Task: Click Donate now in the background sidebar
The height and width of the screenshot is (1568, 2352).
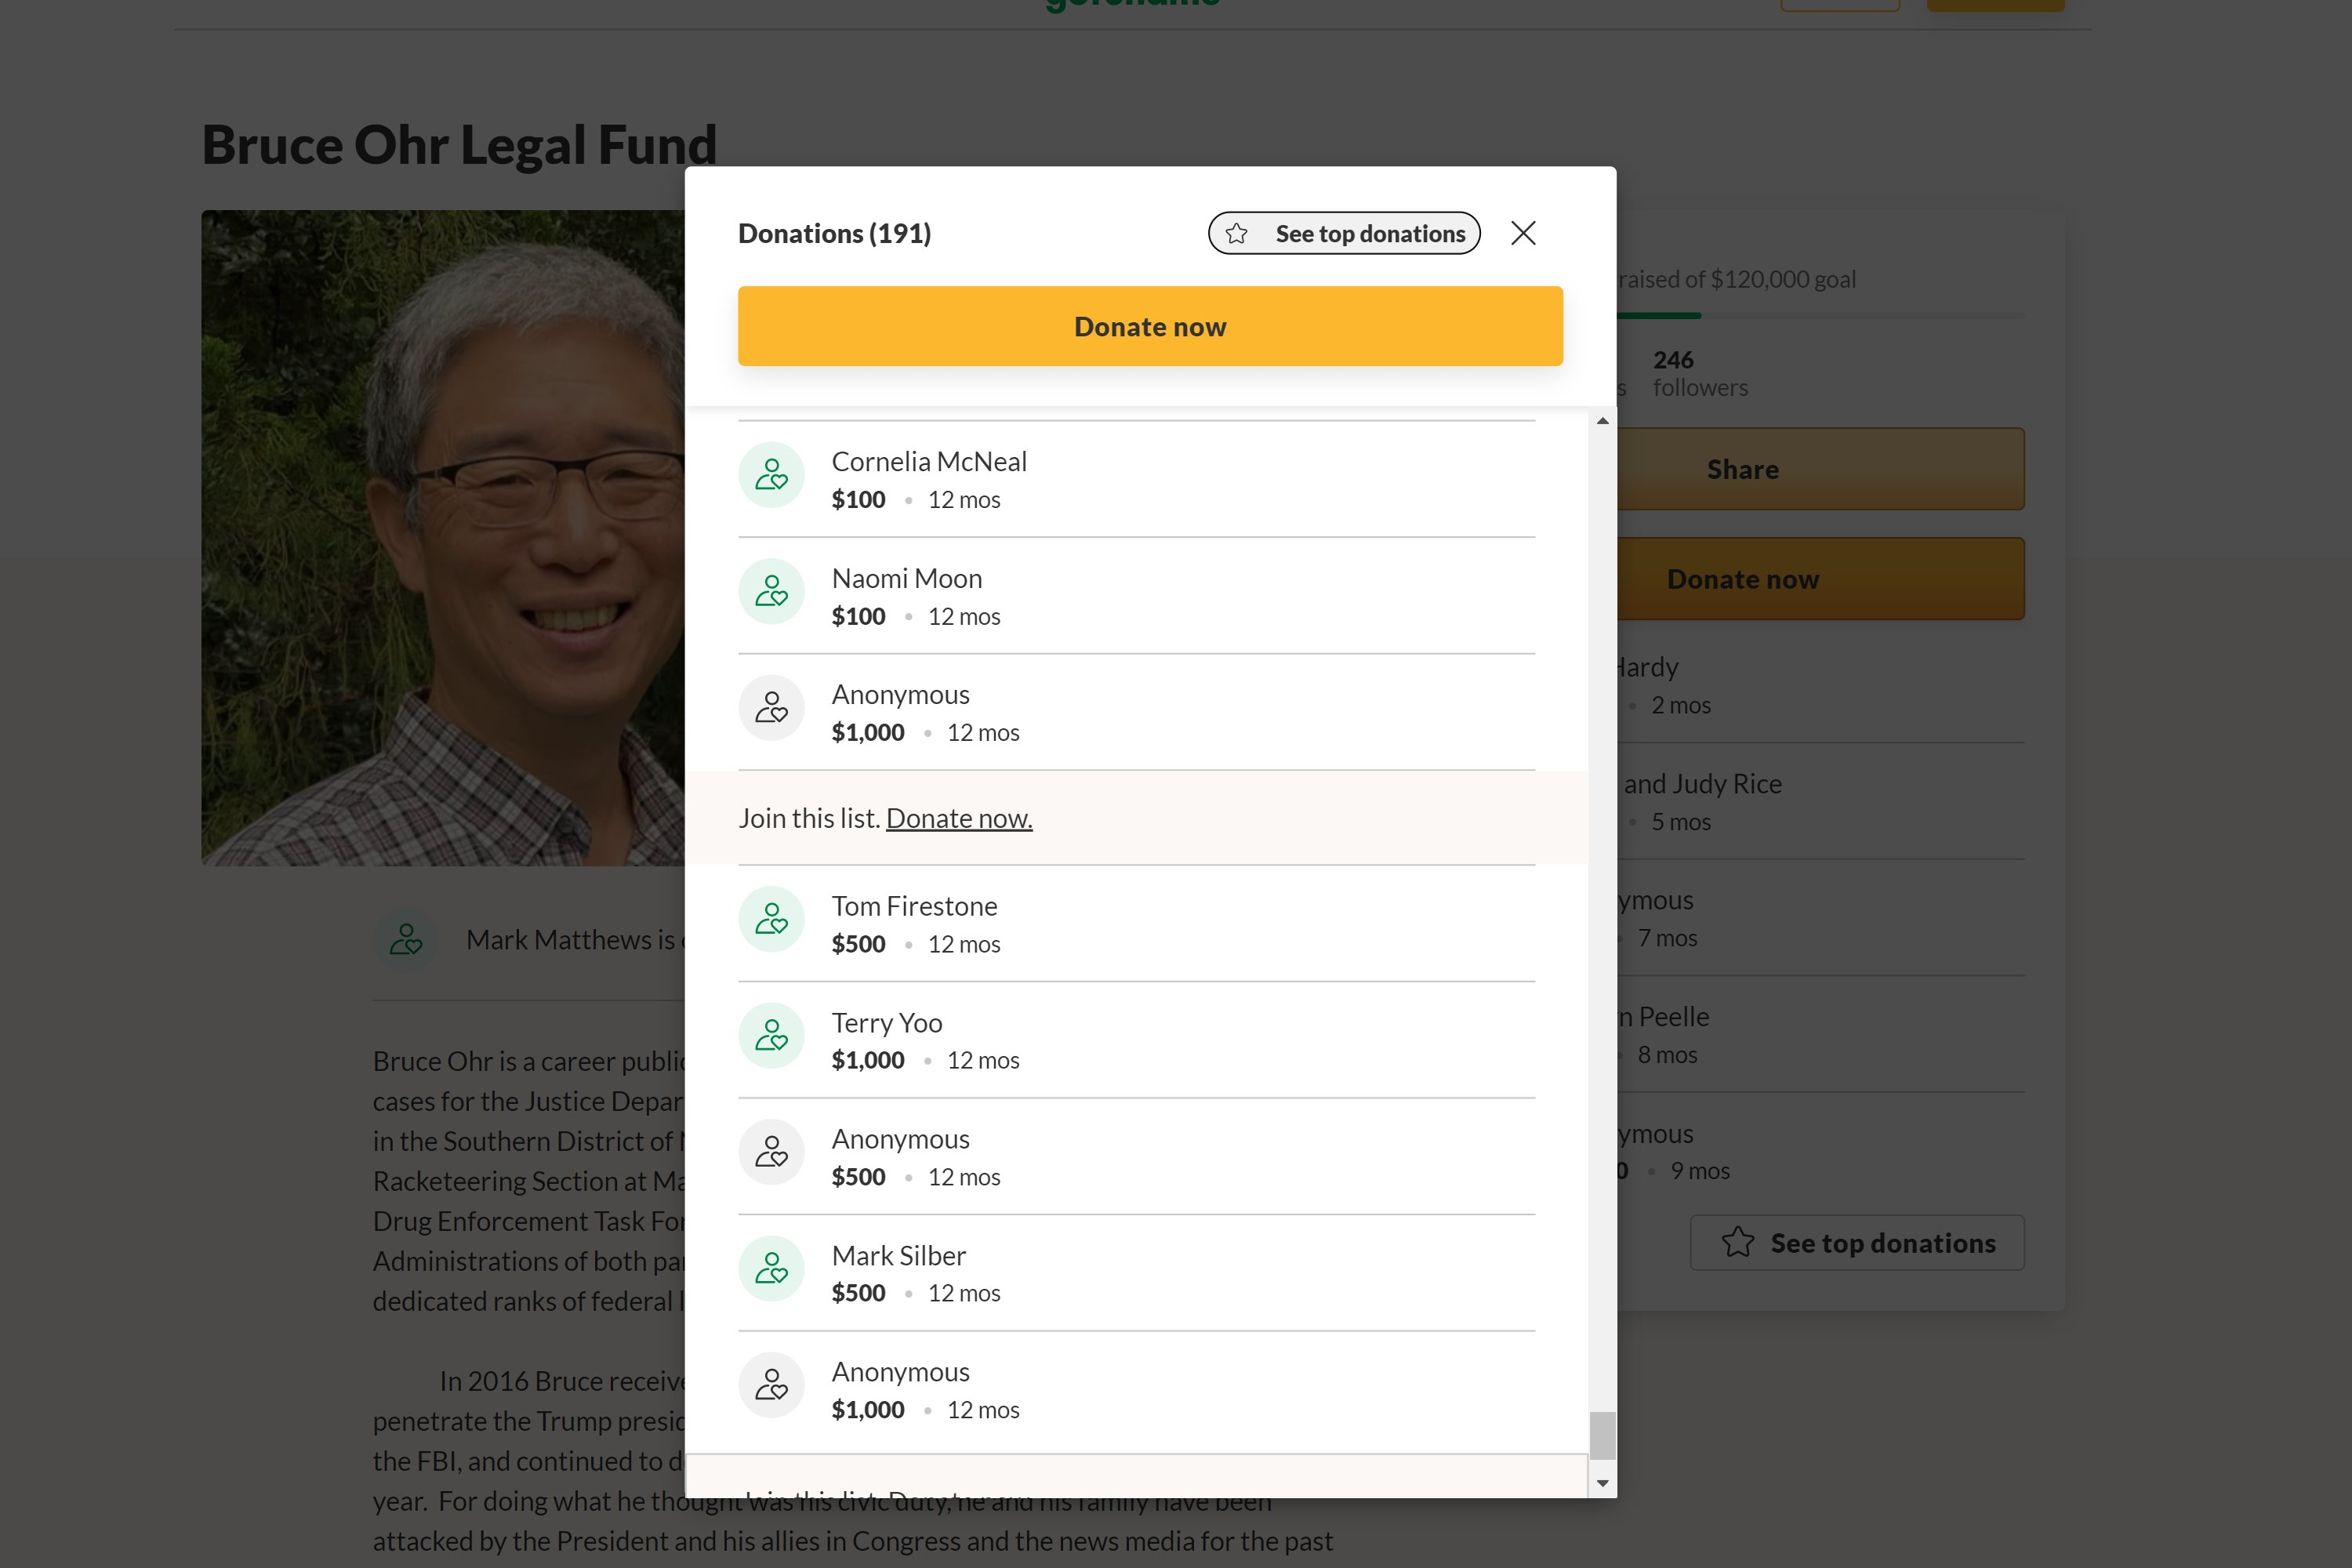Action: 1820,579
